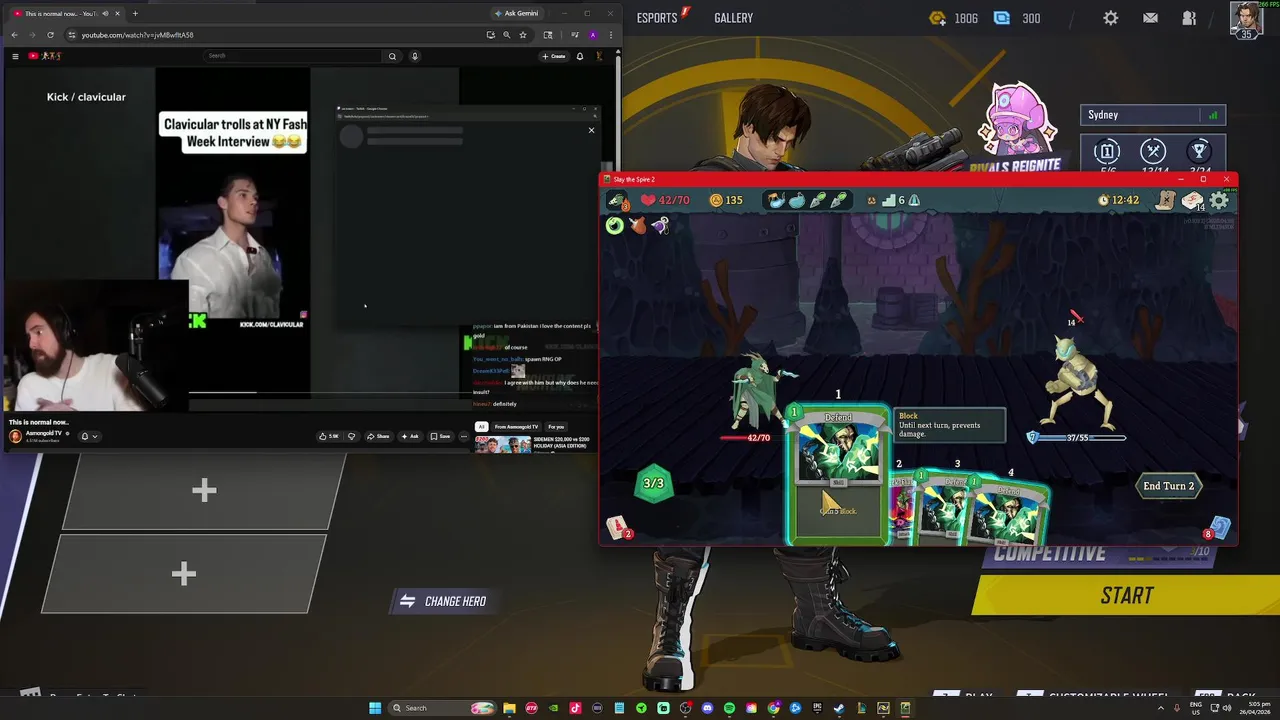Click the blue currency 300 icon
The image size is (1280, 720).
(1002, 18)
